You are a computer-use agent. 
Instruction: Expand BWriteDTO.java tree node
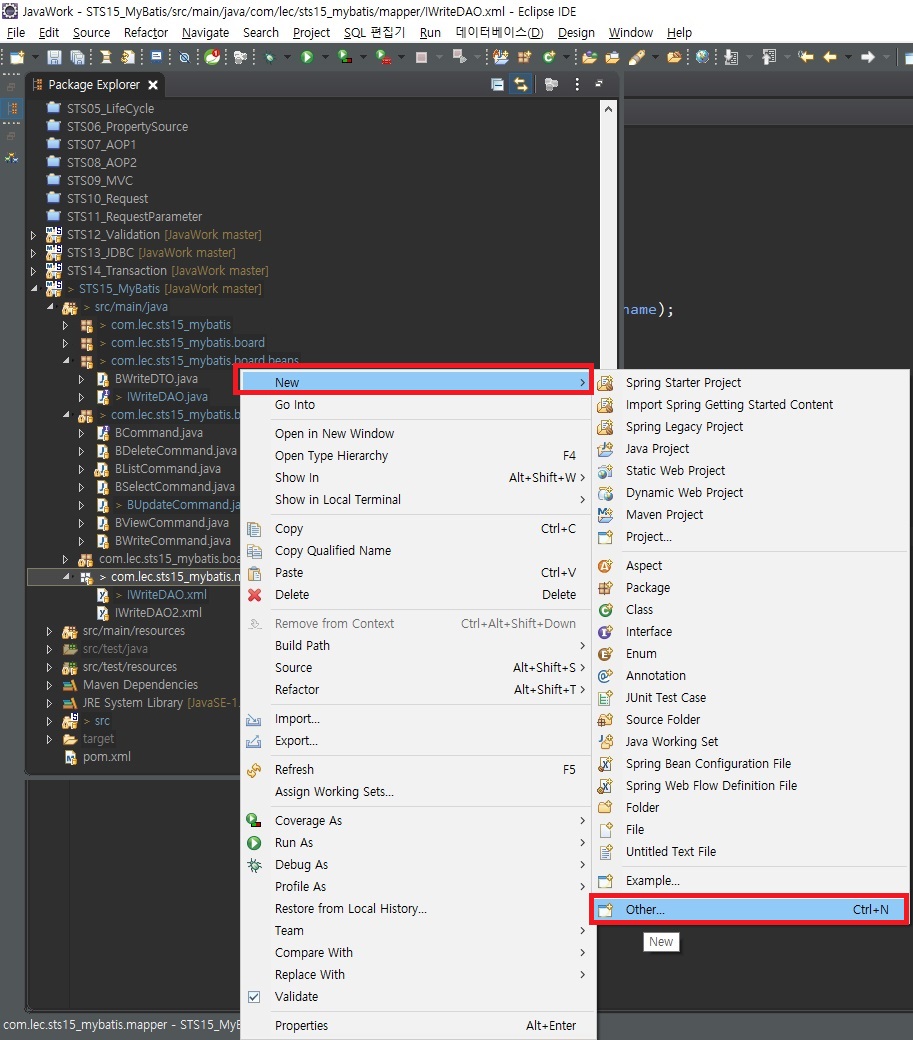tap(81, 379)
